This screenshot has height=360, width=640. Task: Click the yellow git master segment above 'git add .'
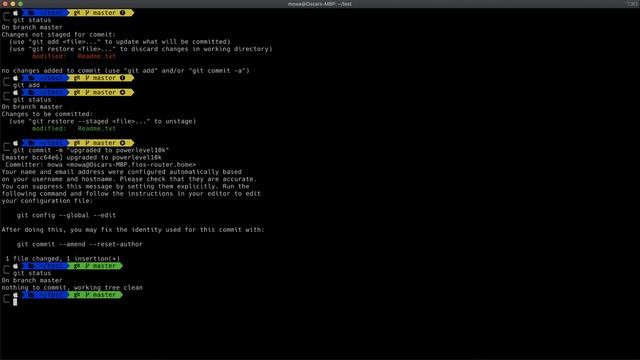coord(100,78)
